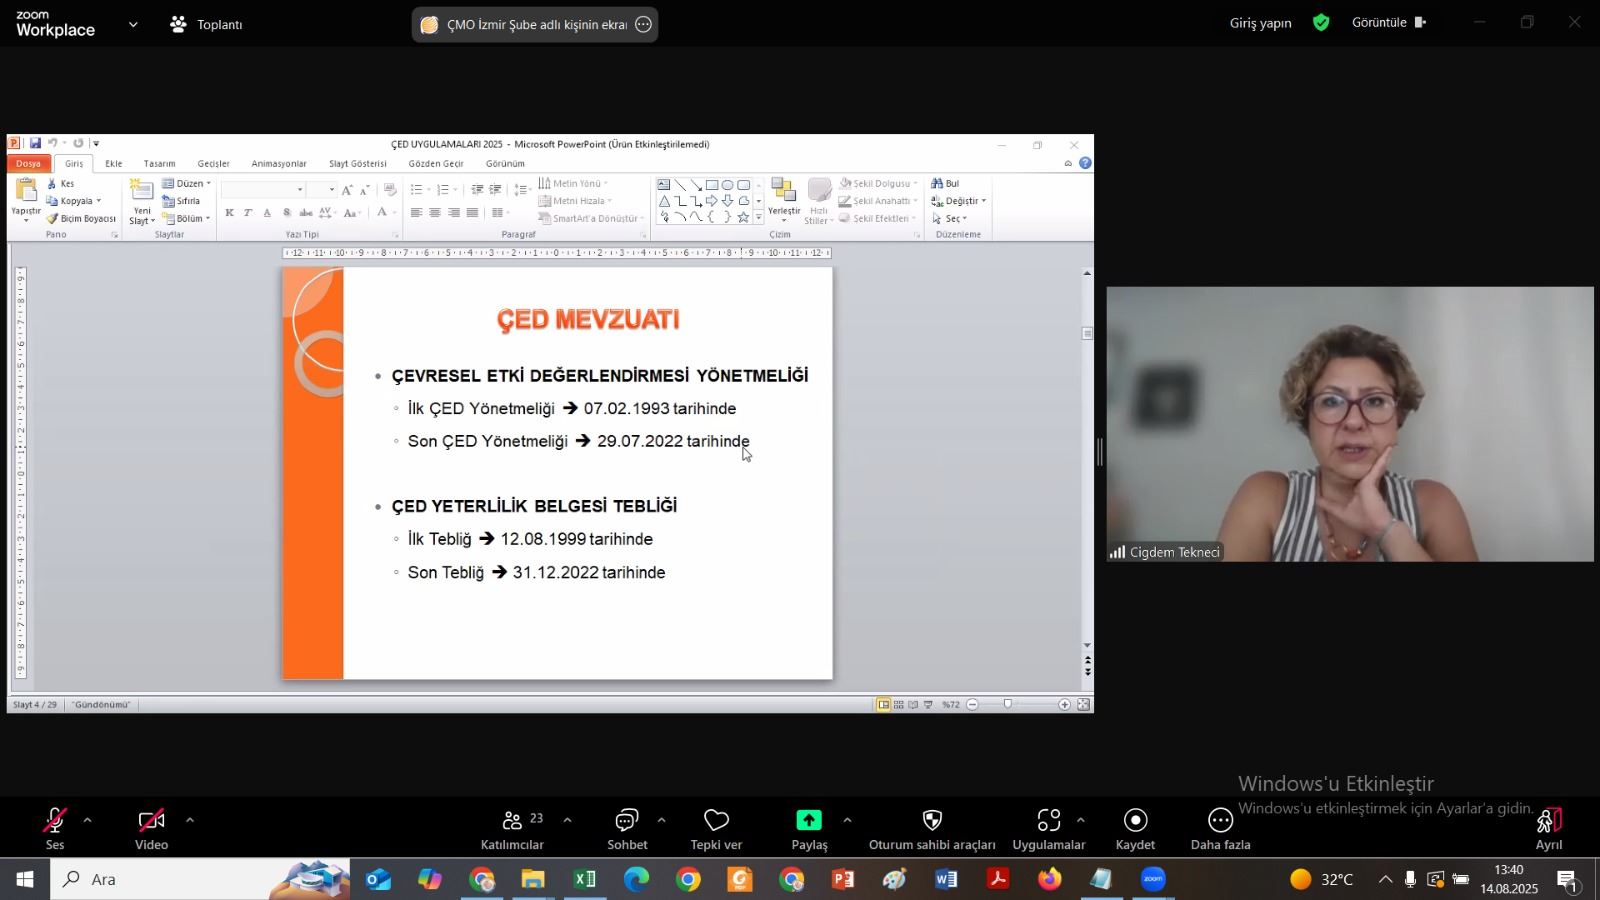Expand video options arrow next to Video
This screenshot has width=1600, height=900.
189,820
